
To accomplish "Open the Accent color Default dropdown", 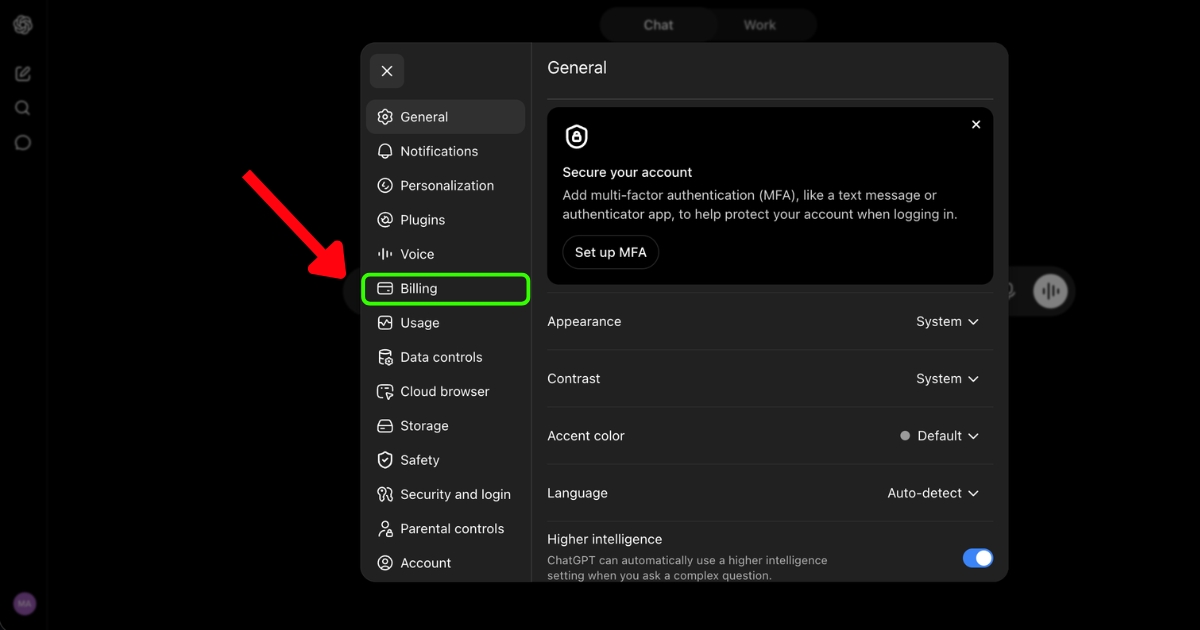I will (x=940, y=436).
